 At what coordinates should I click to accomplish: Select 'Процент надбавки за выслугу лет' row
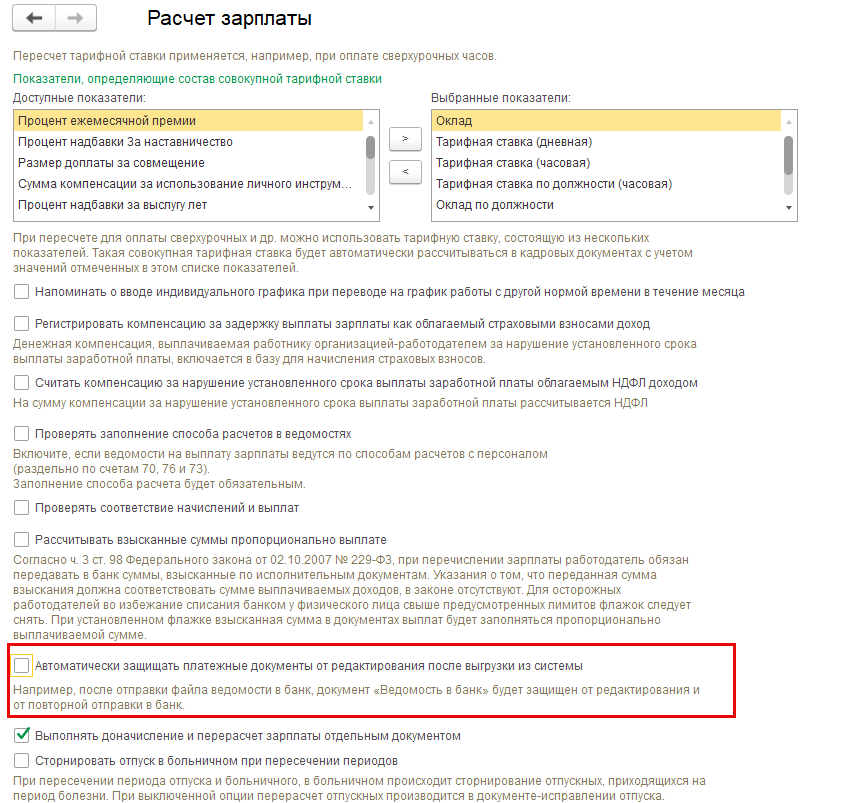point(188,205)
